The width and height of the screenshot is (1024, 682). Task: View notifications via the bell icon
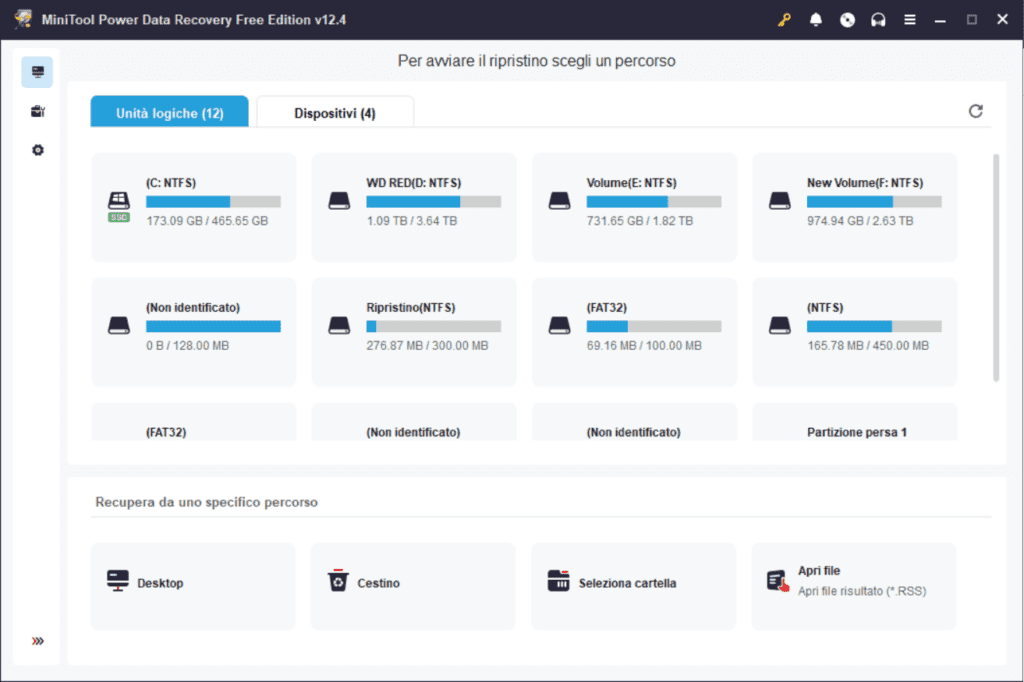815,19
